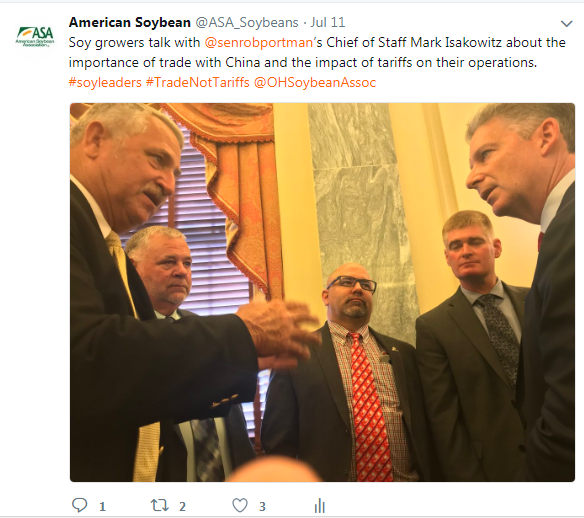
Task: Follow the @senrobportman mention link
Action: coord(258,42)
